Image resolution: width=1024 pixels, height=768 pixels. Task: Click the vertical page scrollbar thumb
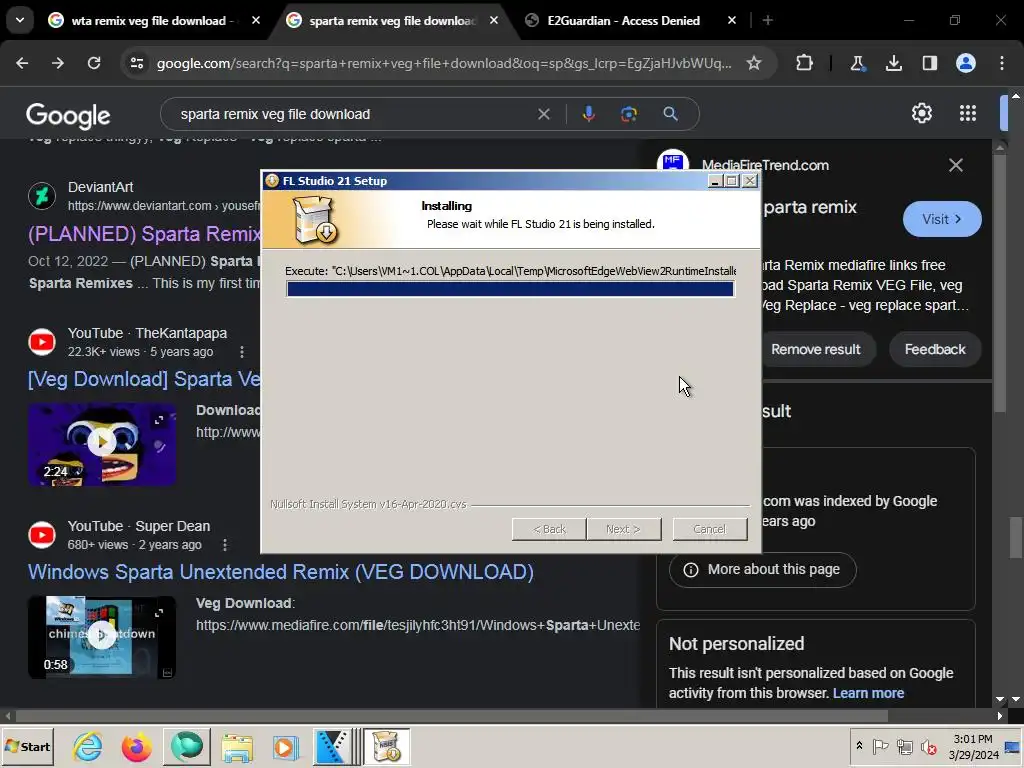pyautogui.click(x=1016, y=538)
